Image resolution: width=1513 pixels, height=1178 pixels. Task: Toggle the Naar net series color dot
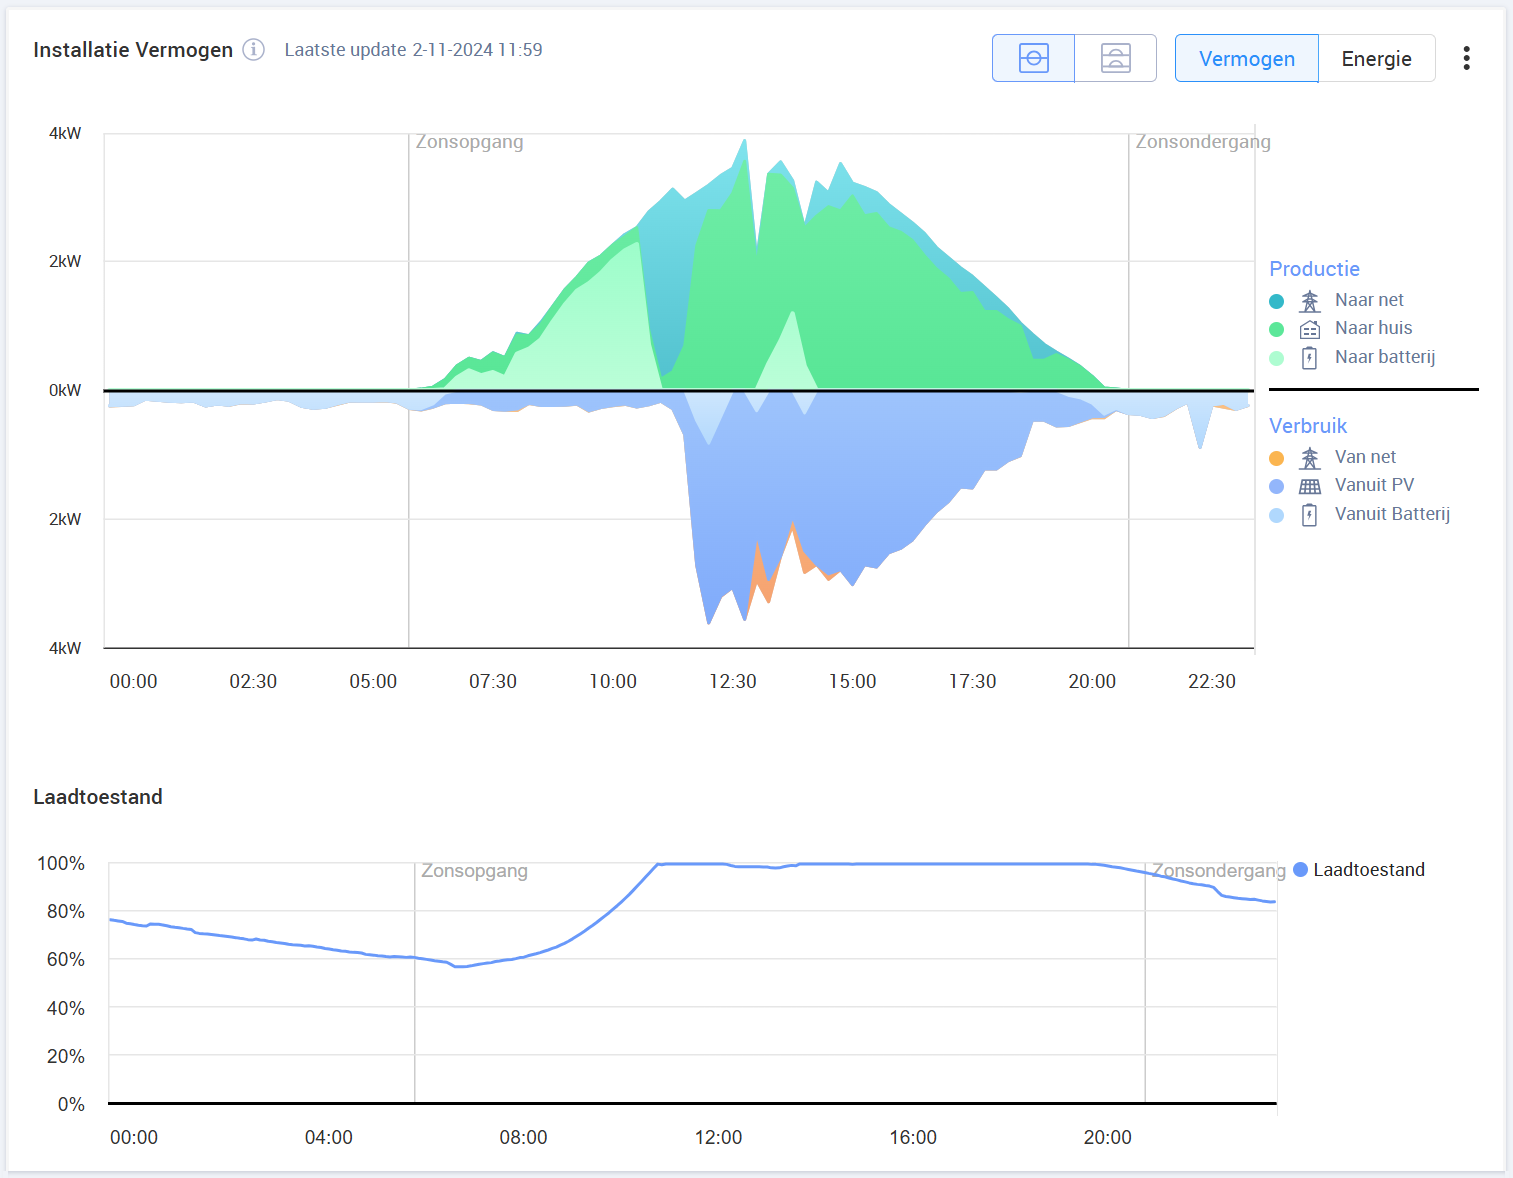pyautogui.click(x=1276, y=301)
